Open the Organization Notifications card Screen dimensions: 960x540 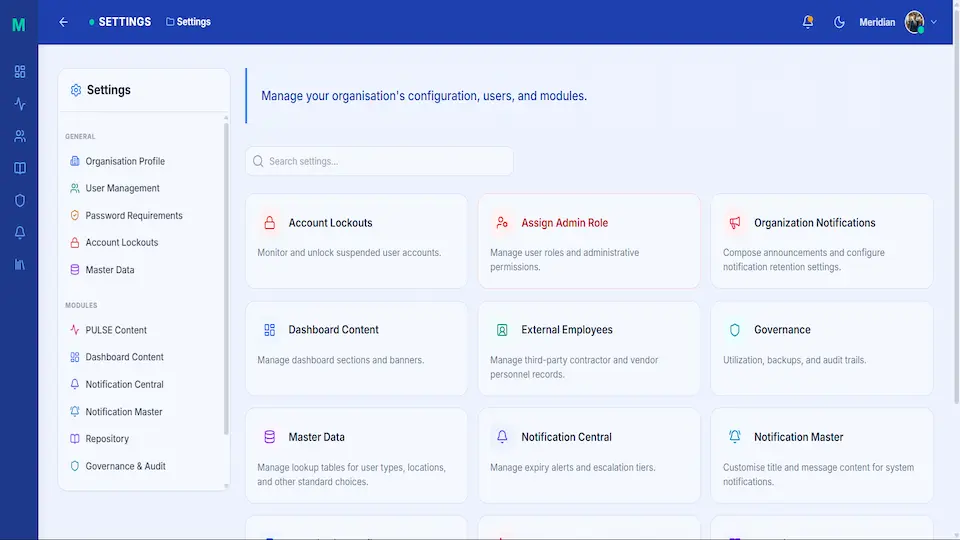(822, 241)
